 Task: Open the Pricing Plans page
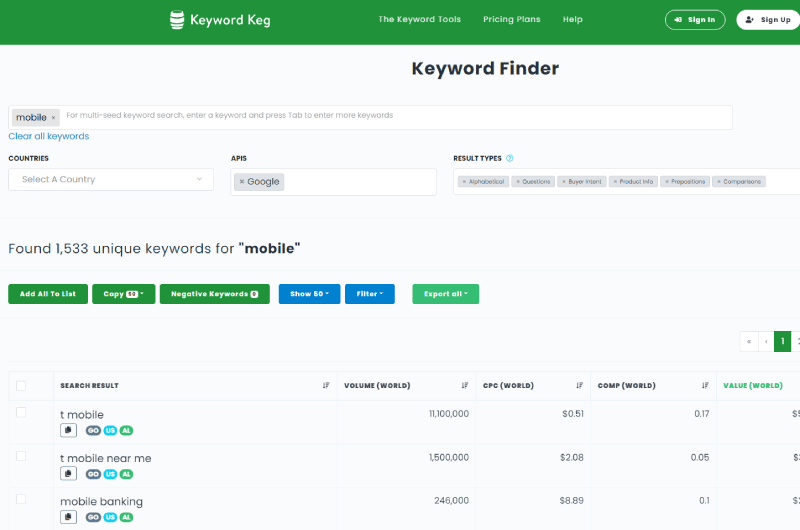click(x=512, y=19)
